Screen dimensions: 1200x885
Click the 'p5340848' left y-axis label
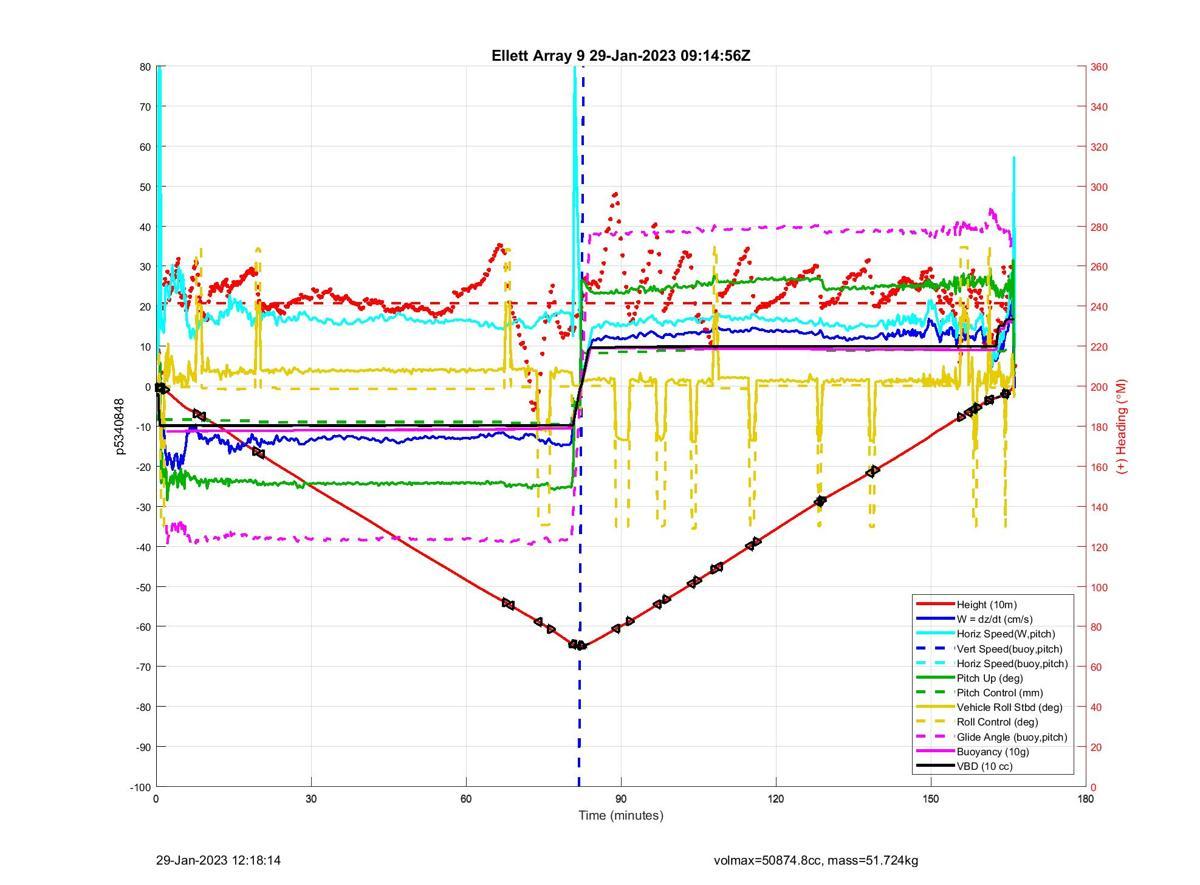(x=120, y=426)
